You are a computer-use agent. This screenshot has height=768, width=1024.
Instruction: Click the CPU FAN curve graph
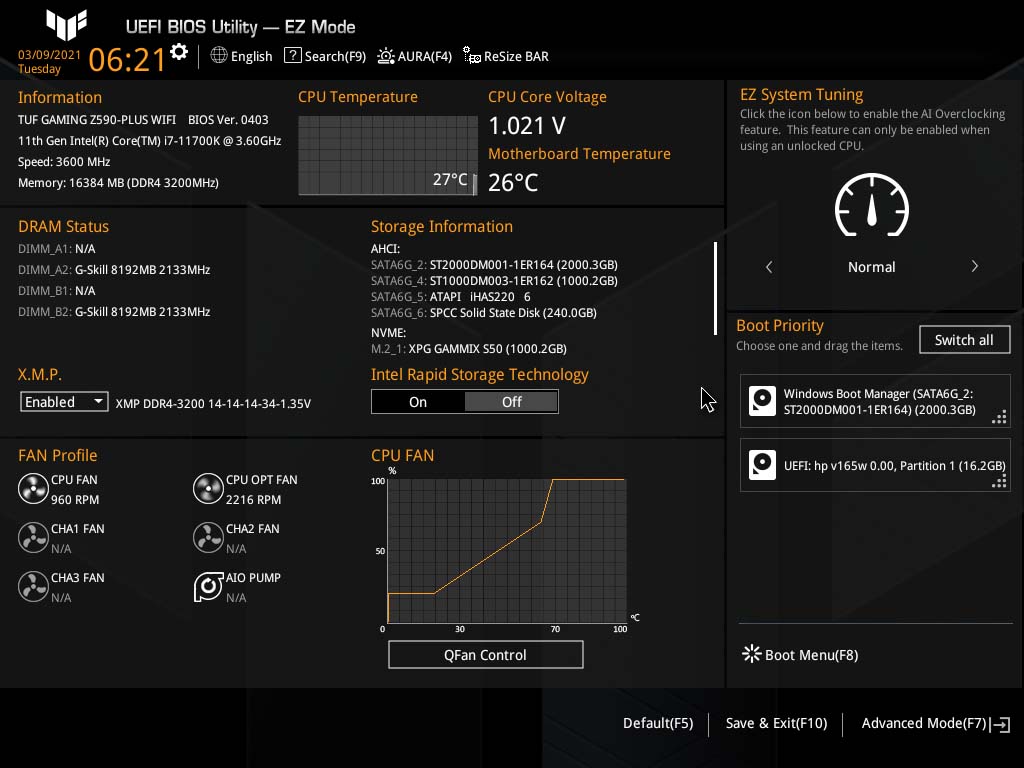(507, 551)
